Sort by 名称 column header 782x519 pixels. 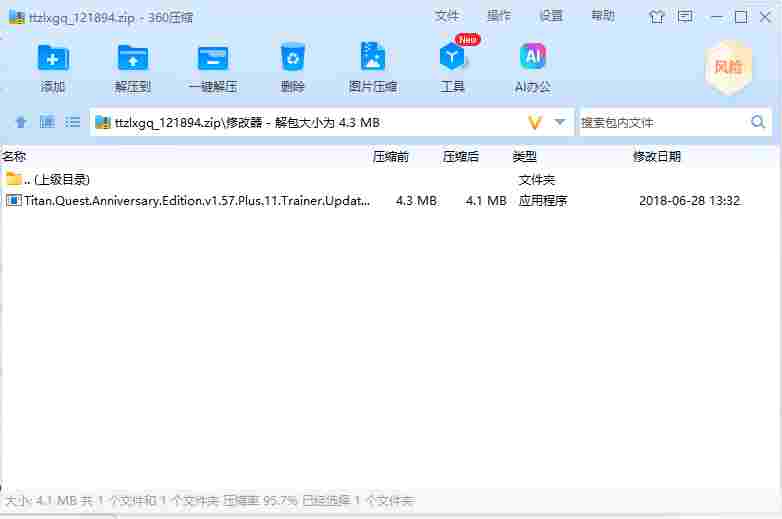[14, 157]
